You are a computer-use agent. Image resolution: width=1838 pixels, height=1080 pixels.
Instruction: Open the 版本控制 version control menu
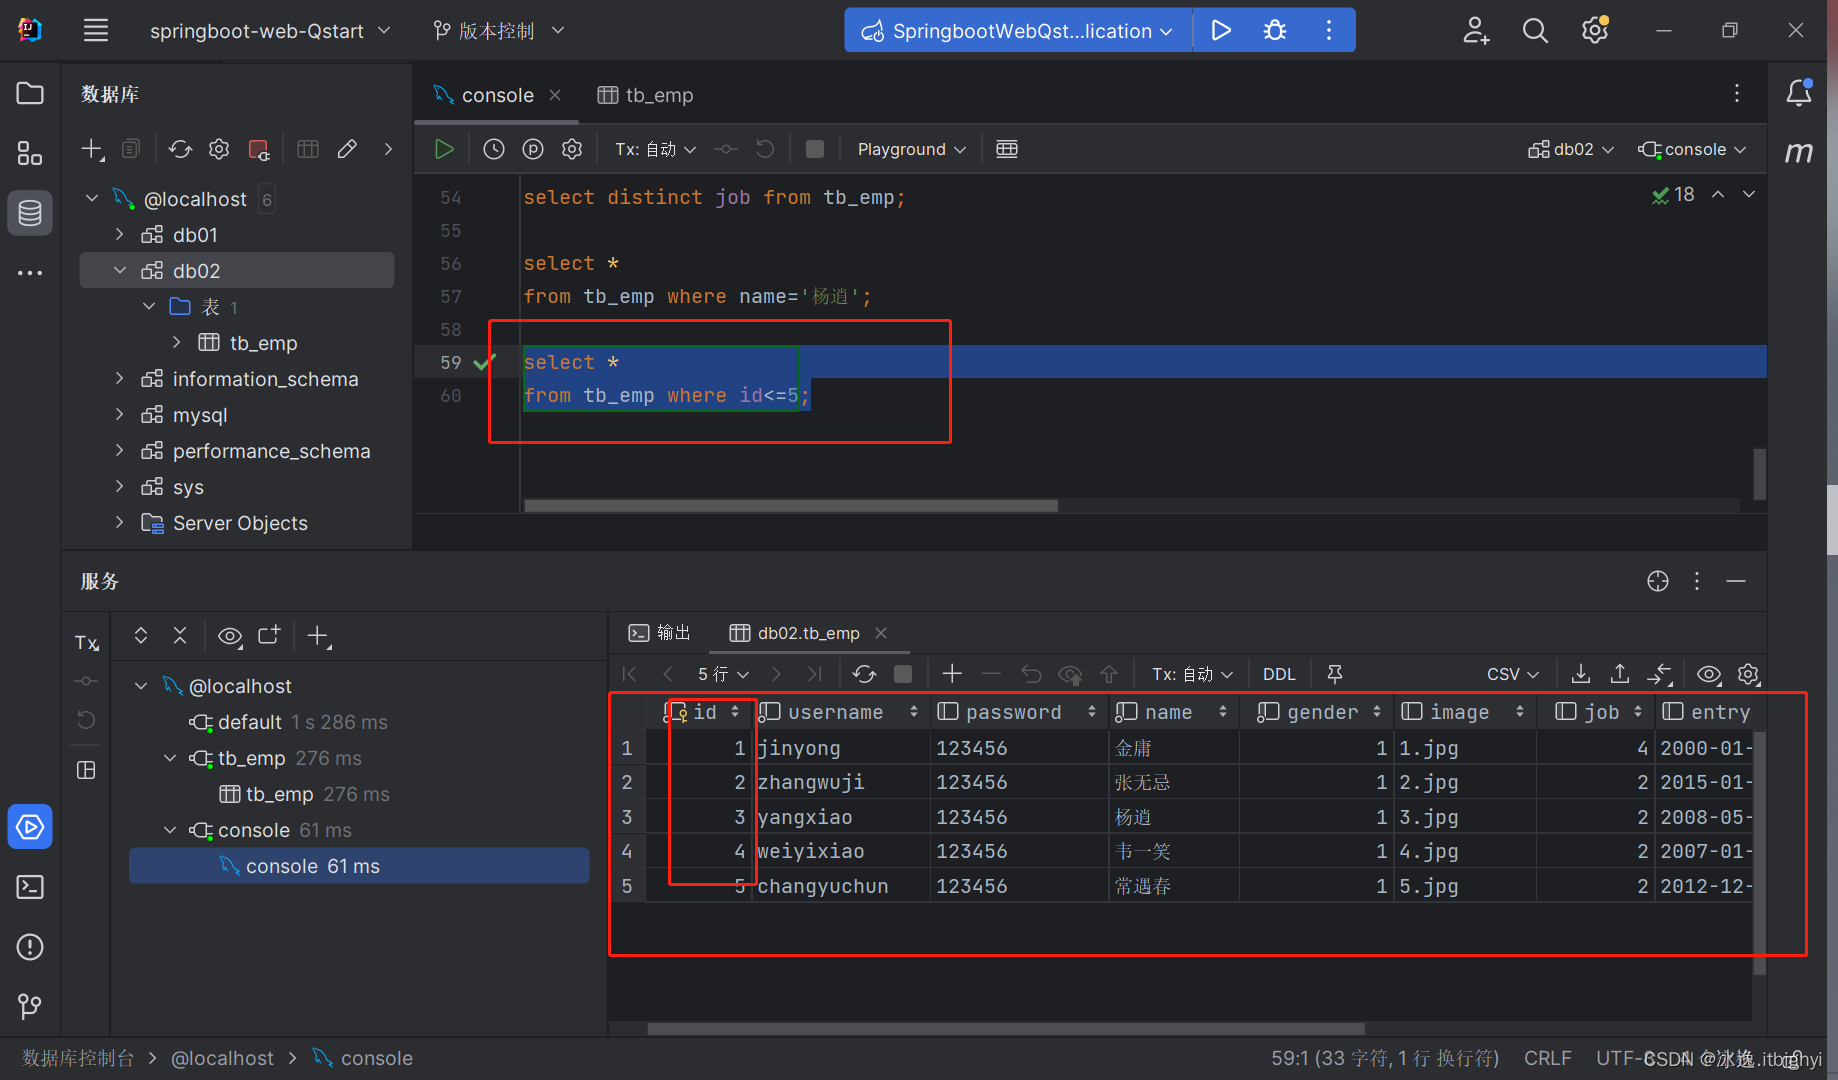click(498, 31)
